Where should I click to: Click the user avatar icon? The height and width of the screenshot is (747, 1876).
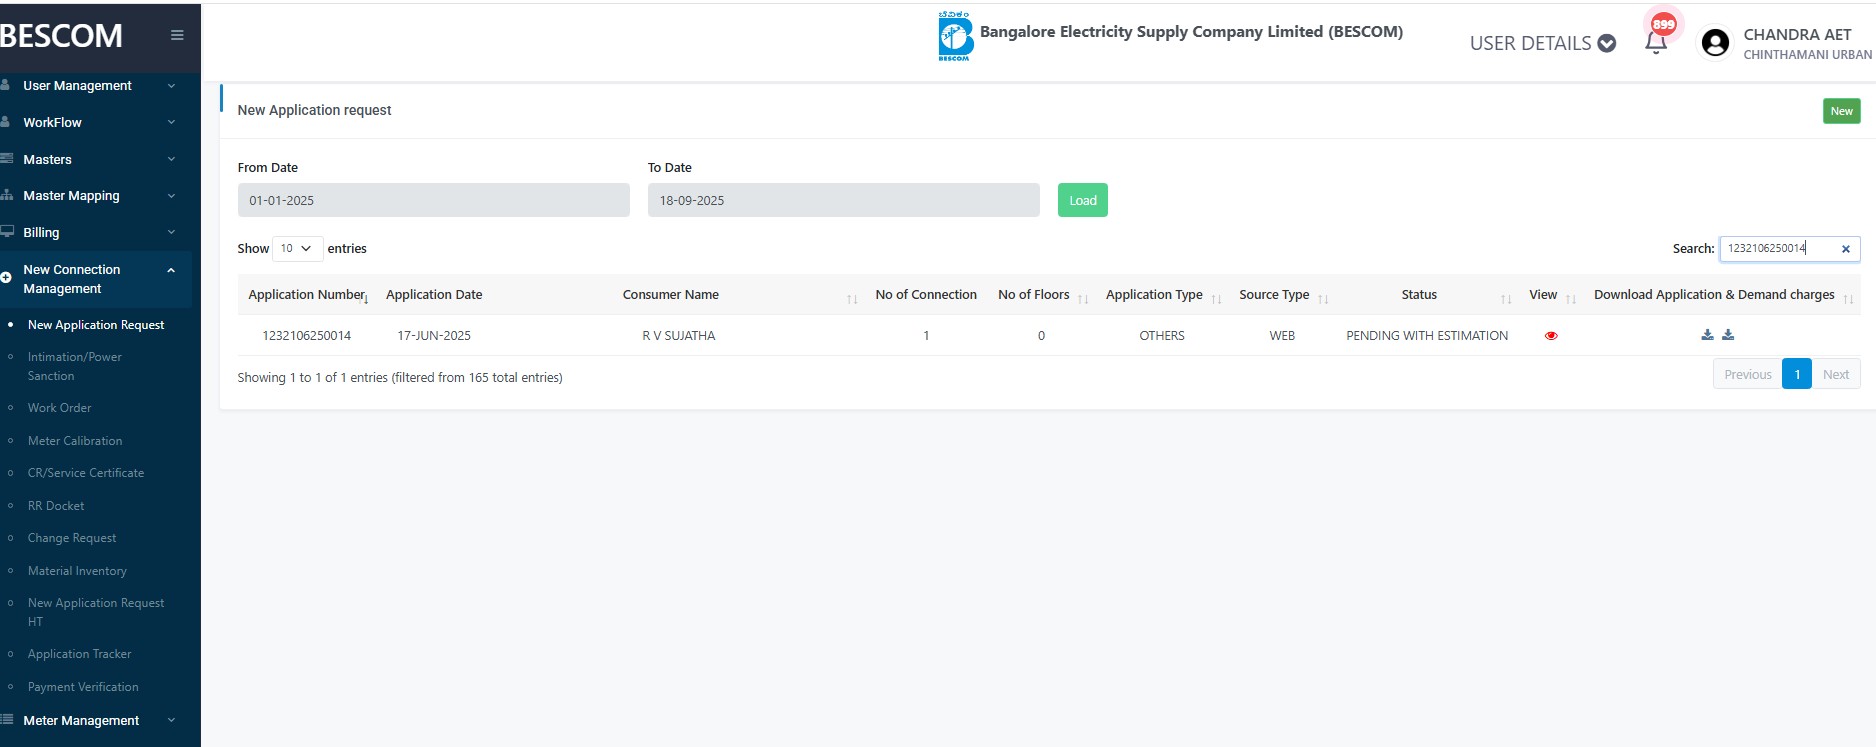(x=1715, y=42)
